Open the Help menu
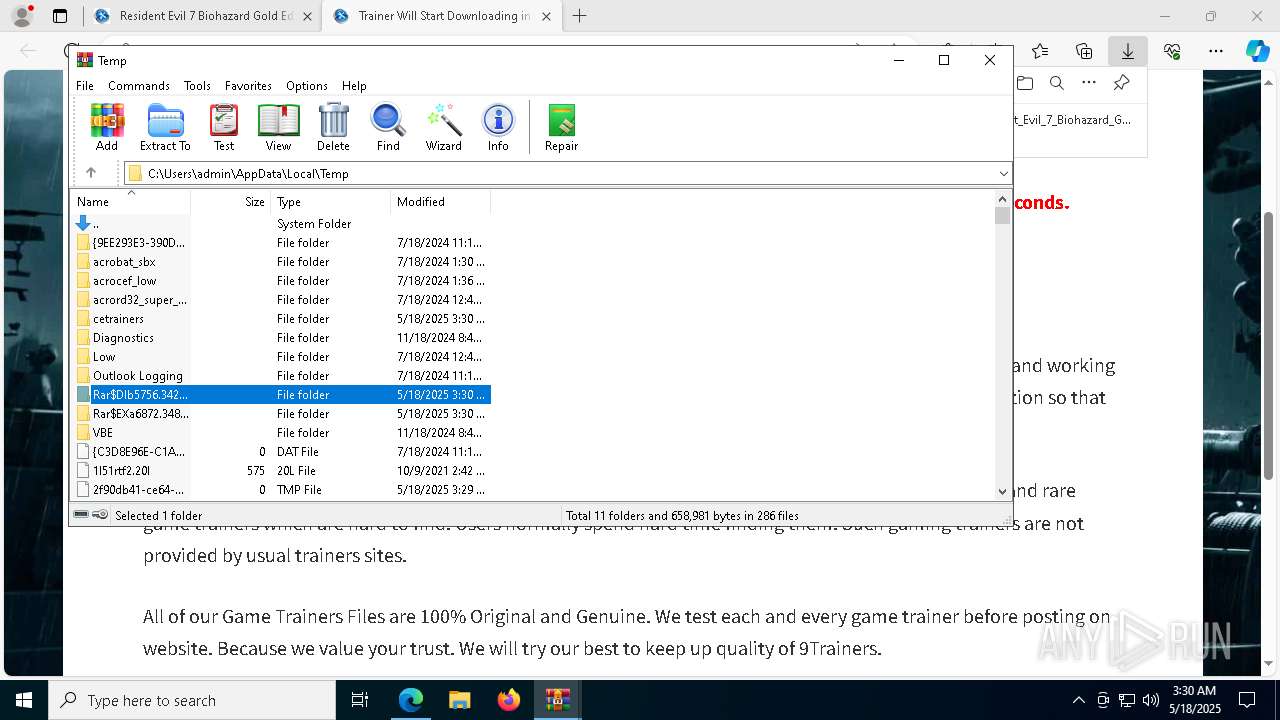Image resolution: width=1280 pixels, height=720 pixels. point(354,86)
